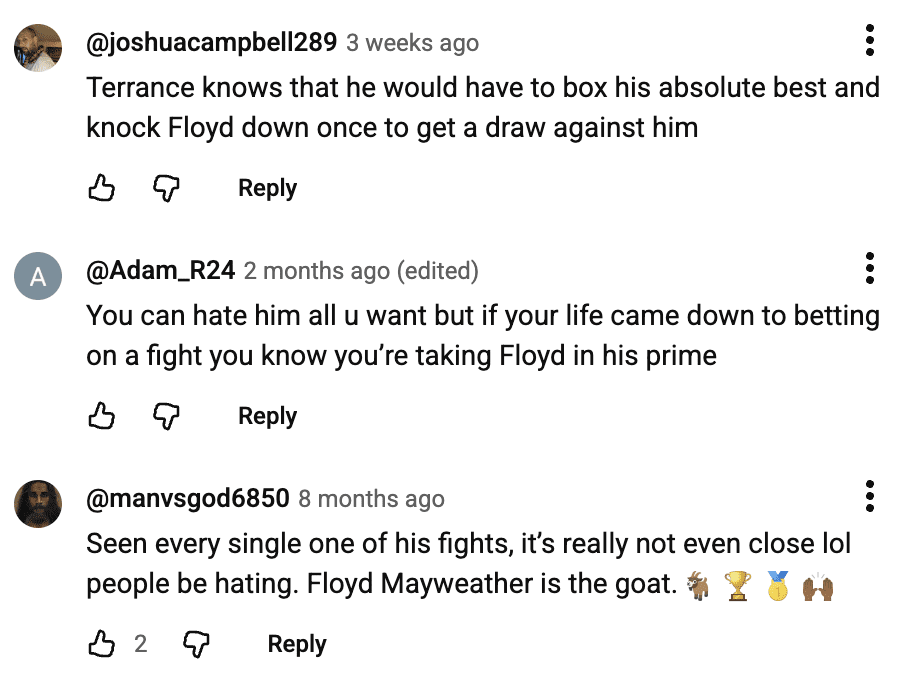The height and width of the screenshot is (686, 916).
Task: Open options menu for @joshuacampbell289 comment
Action: (x=870, y=40)
